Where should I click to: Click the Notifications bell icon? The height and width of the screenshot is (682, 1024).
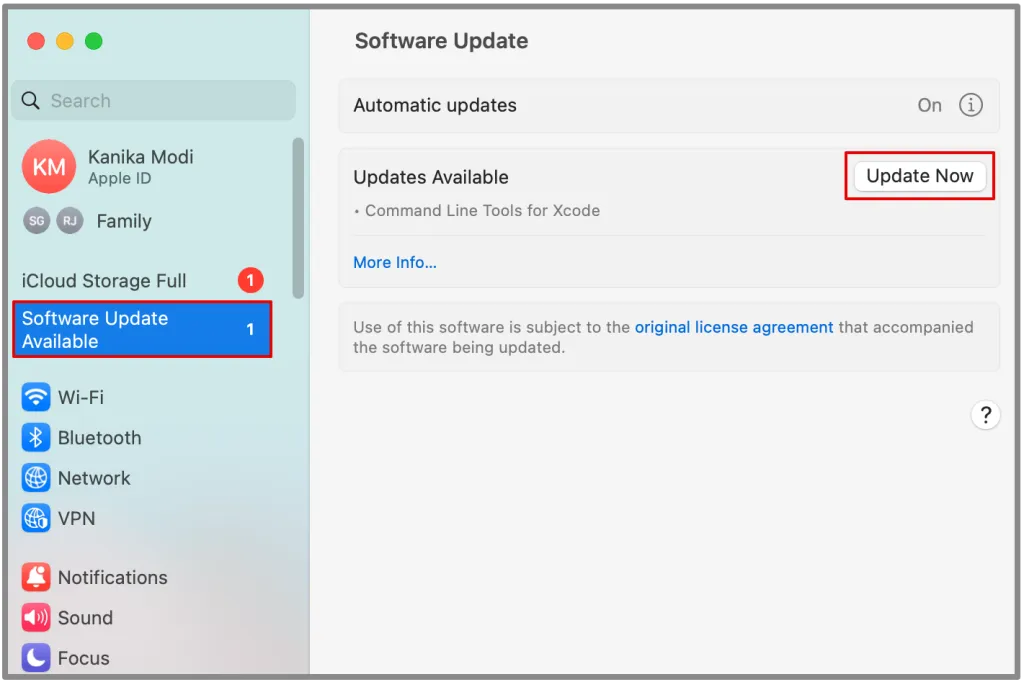tap(36, 577)
